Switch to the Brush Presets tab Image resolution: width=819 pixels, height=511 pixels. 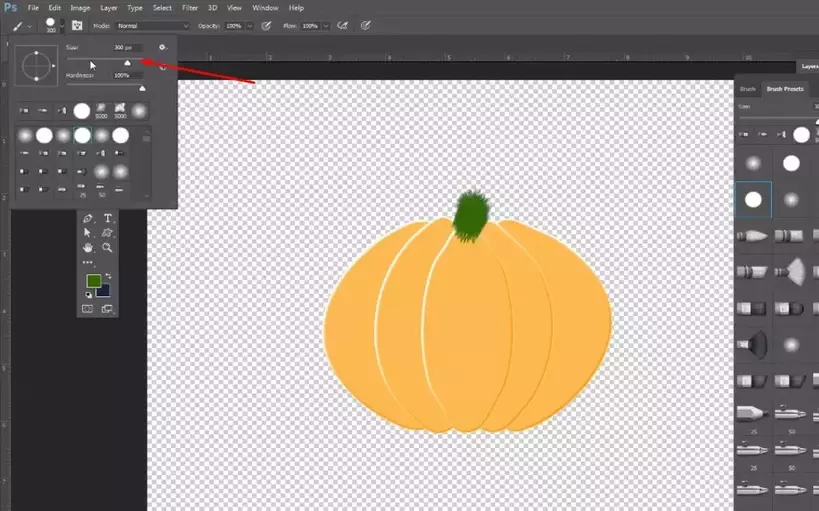tap(785, 89)
